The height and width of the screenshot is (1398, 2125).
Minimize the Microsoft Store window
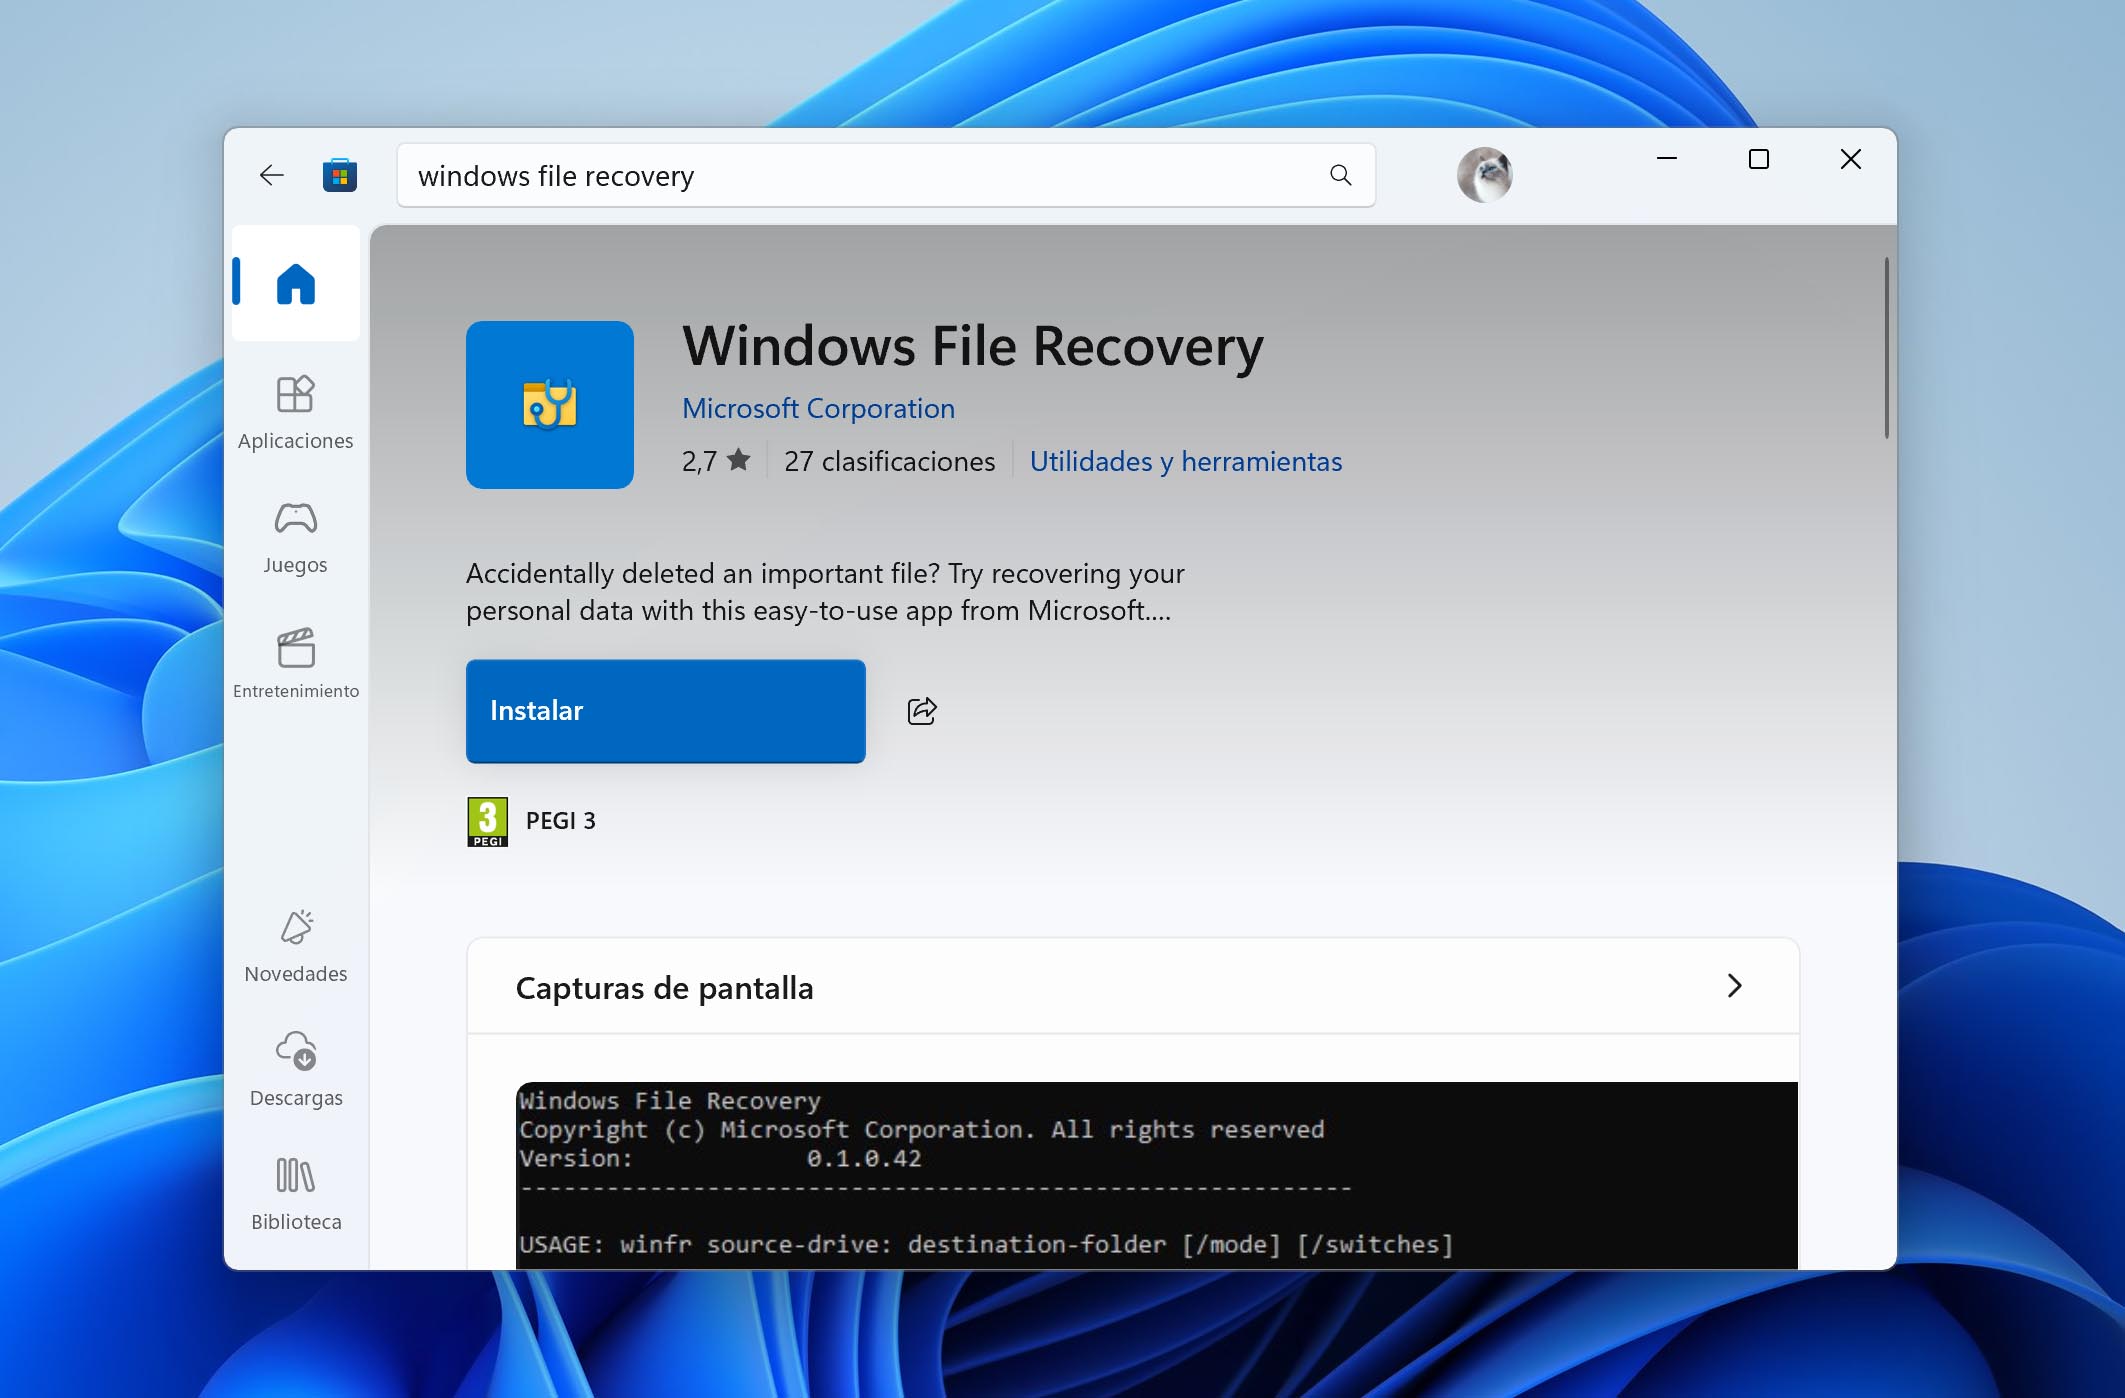click(1667, 159)
